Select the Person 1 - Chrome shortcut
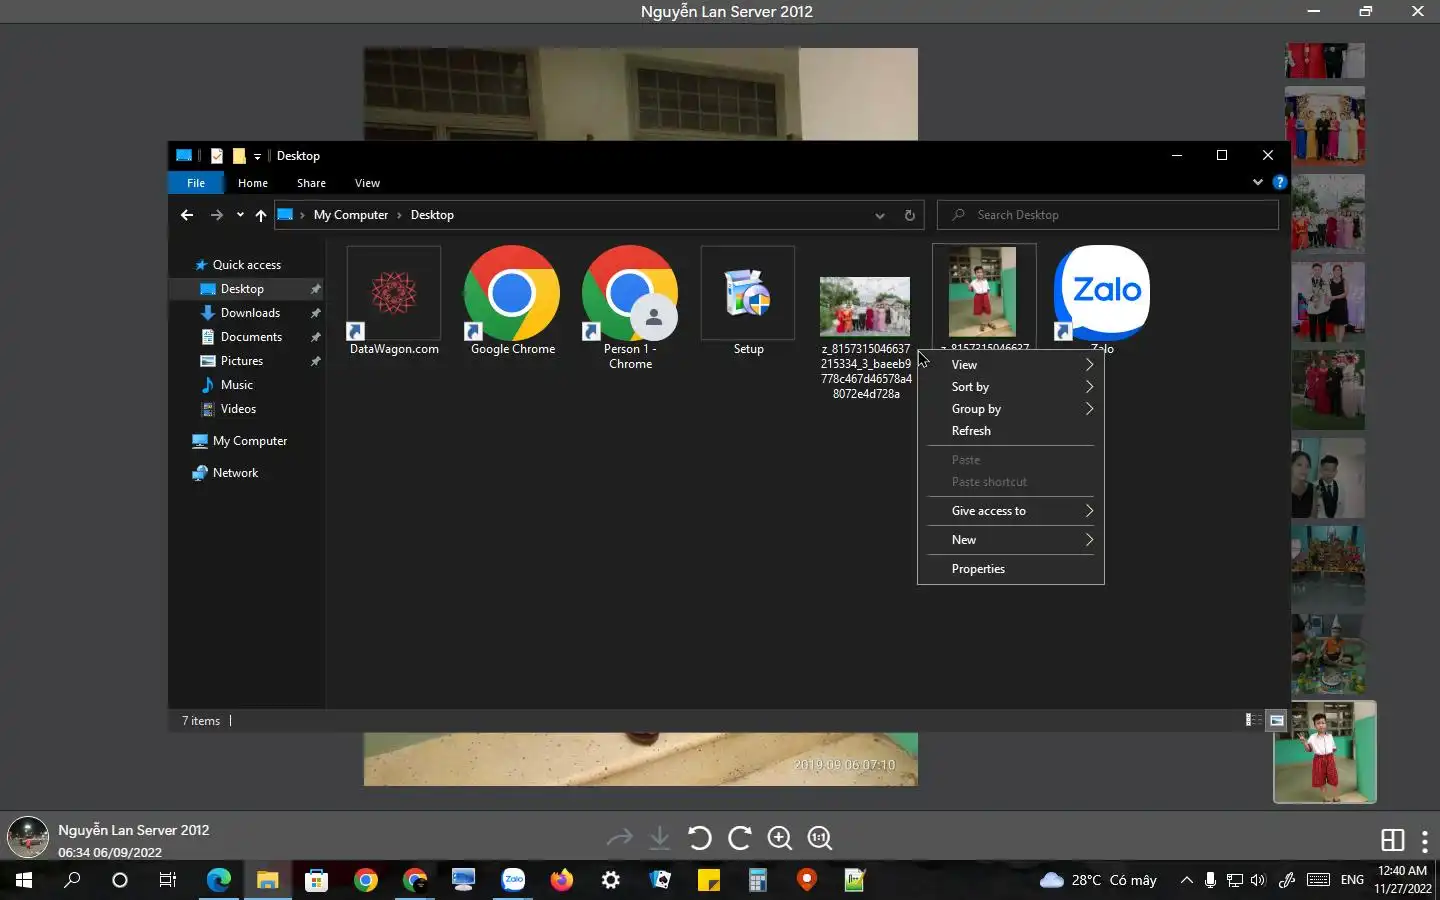The width and height of the screenshot is (1440, 900). (630, 308)
